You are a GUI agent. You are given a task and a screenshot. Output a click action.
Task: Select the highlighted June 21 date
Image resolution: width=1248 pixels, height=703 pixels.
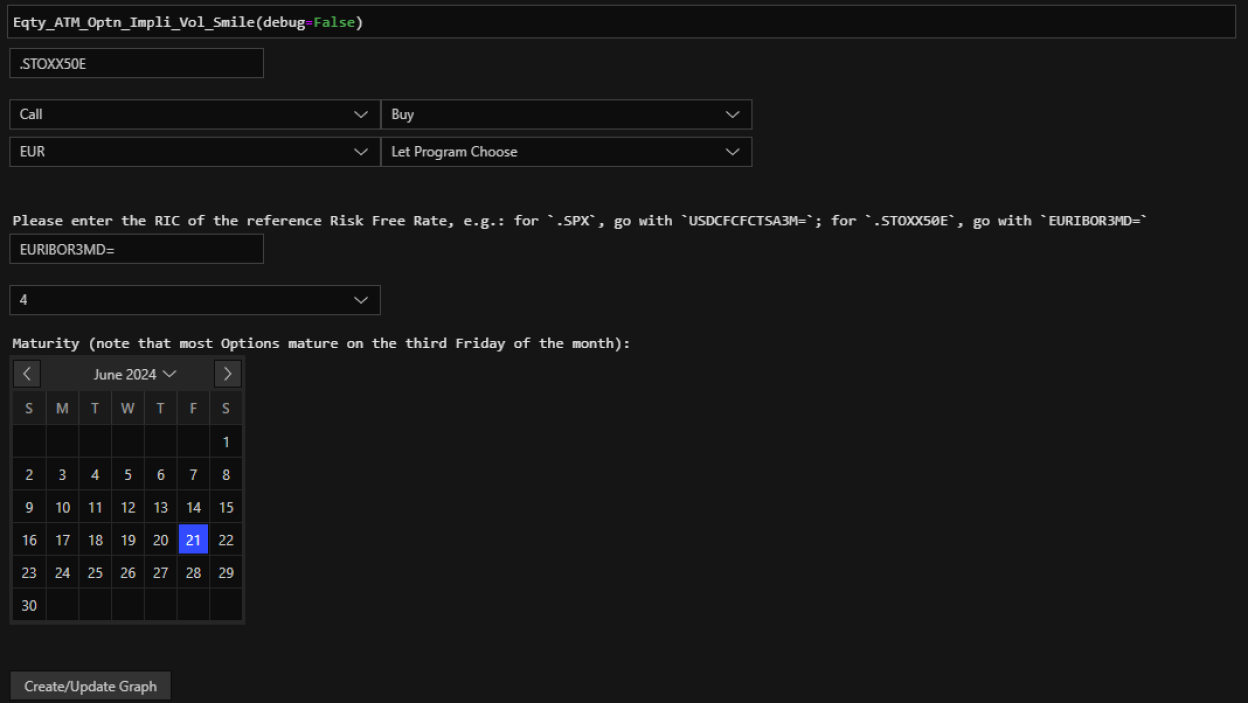point(193,540)
